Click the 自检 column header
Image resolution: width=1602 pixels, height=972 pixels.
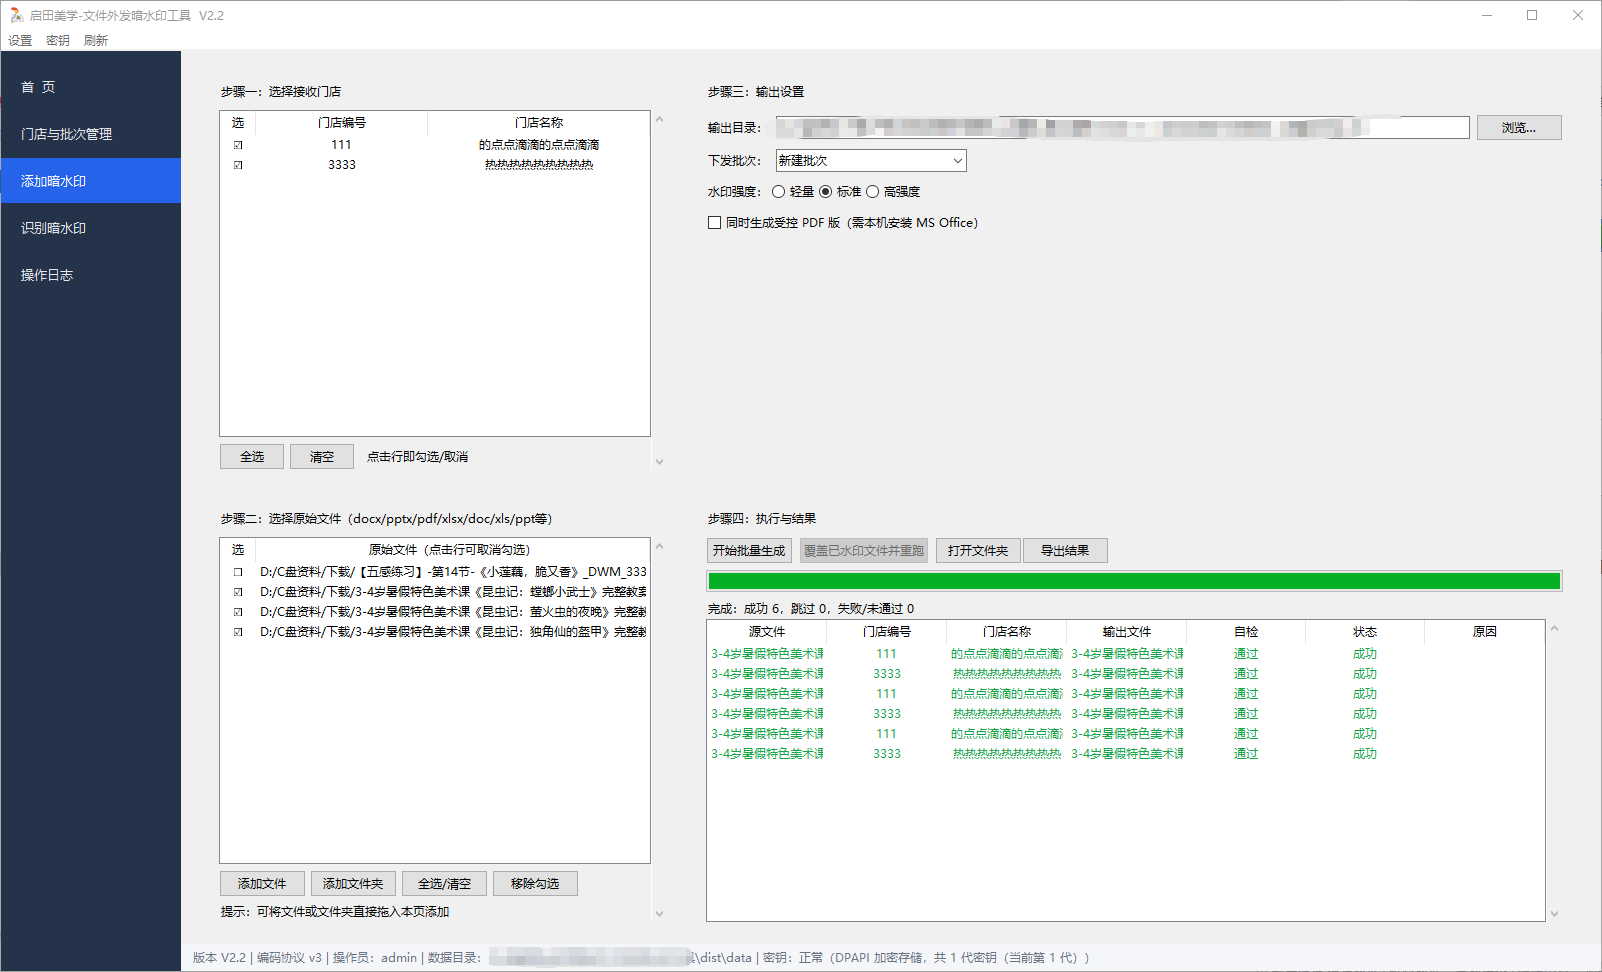pos(1246,632)
